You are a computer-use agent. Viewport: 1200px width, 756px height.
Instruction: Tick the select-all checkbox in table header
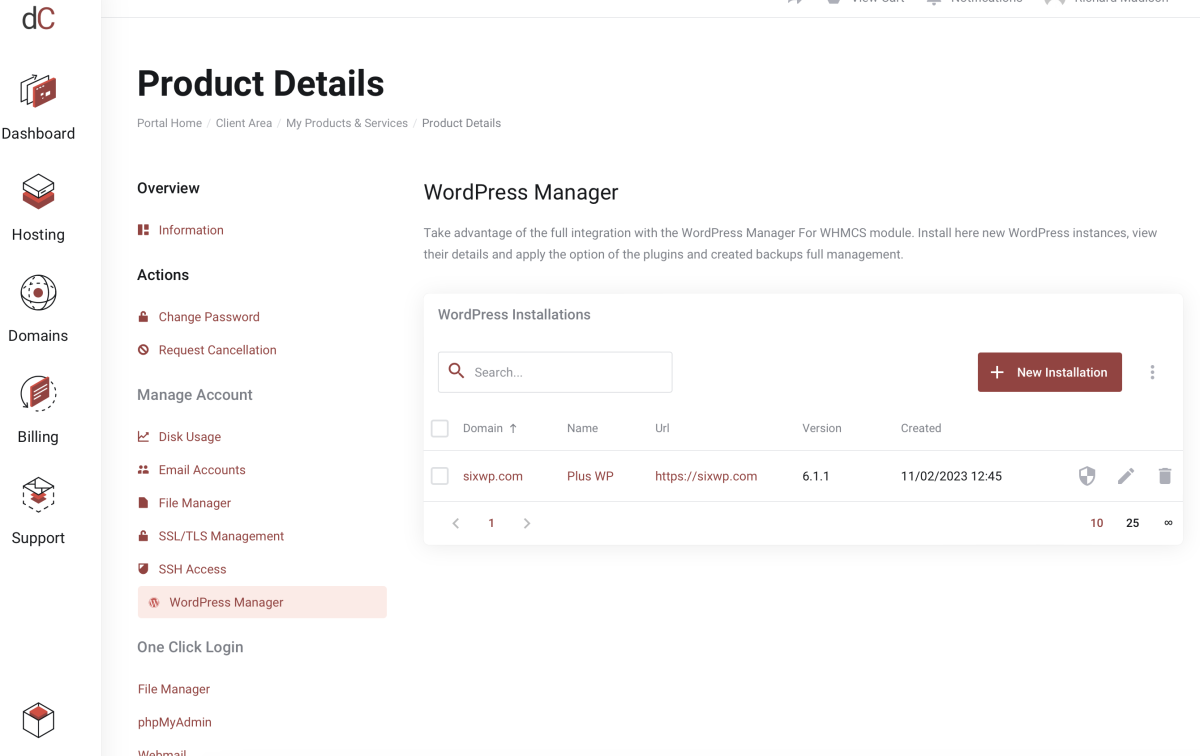pyautogui.click(x=440, y=428)
